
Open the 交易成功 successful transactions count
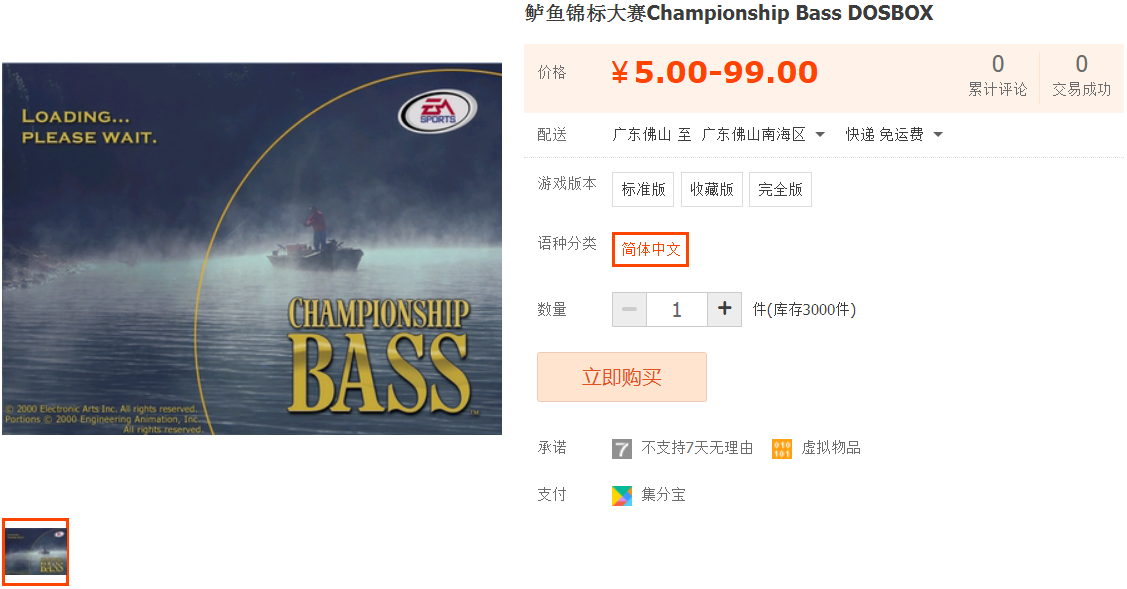[x=1082, y=76]
